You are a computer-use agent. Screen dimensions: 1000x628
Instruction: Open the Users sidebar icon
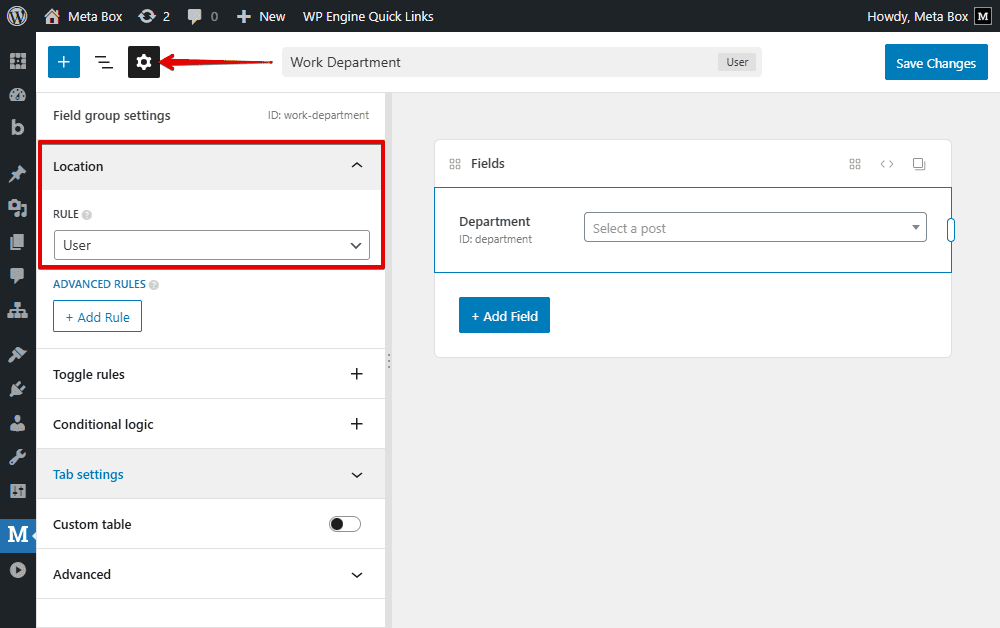[x=17, y=423]
